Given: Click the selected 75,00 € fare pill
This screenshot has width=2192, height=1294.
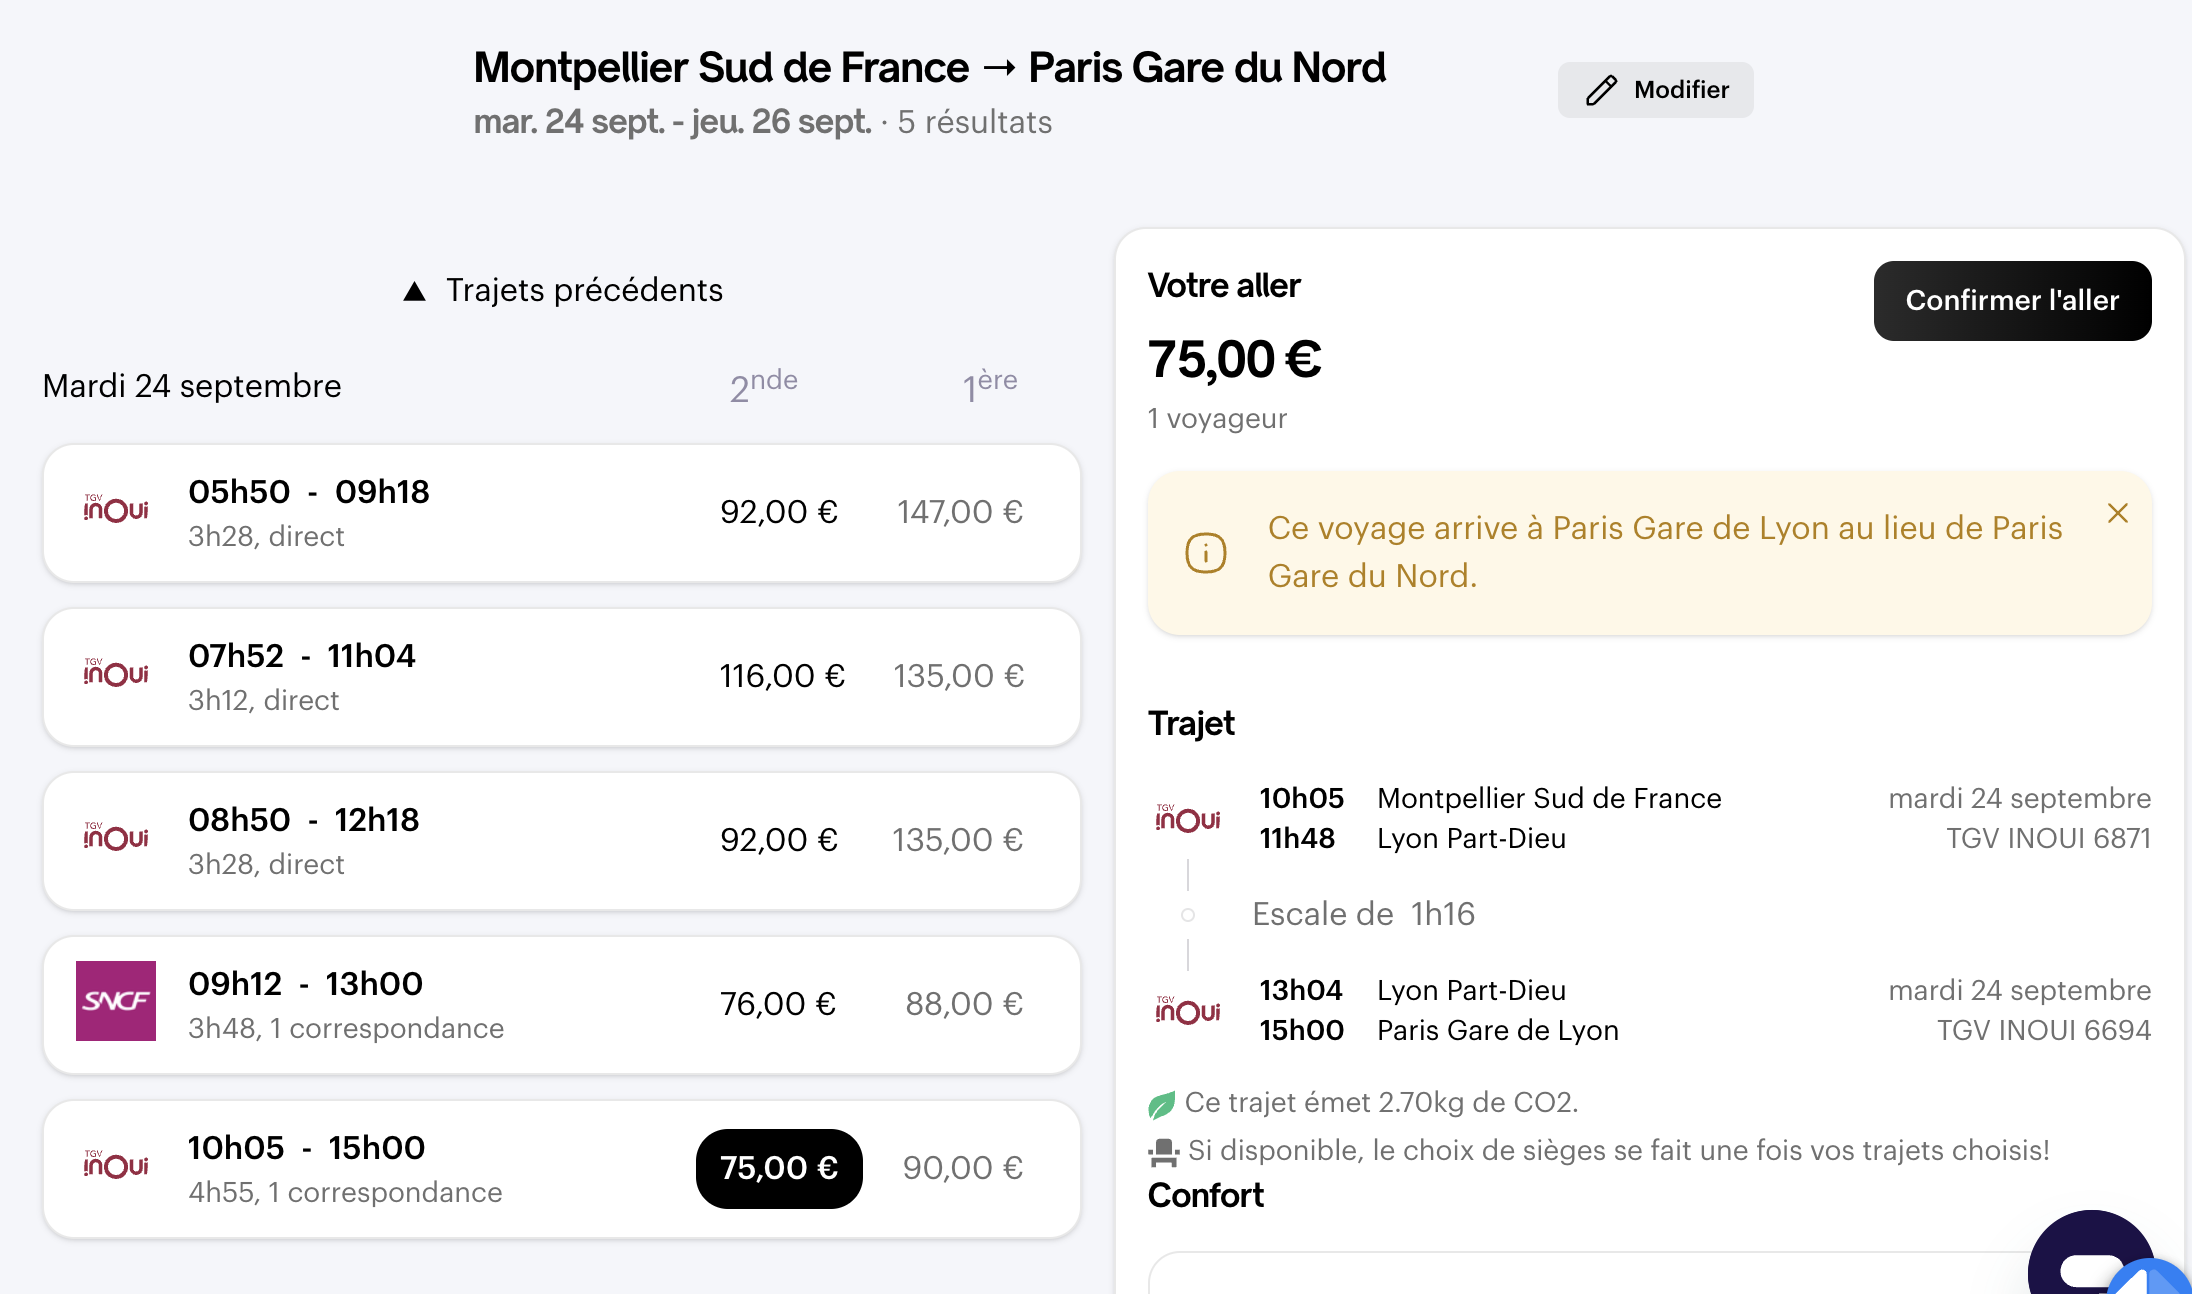Looking at the screenshot, I should point(779,1168).
